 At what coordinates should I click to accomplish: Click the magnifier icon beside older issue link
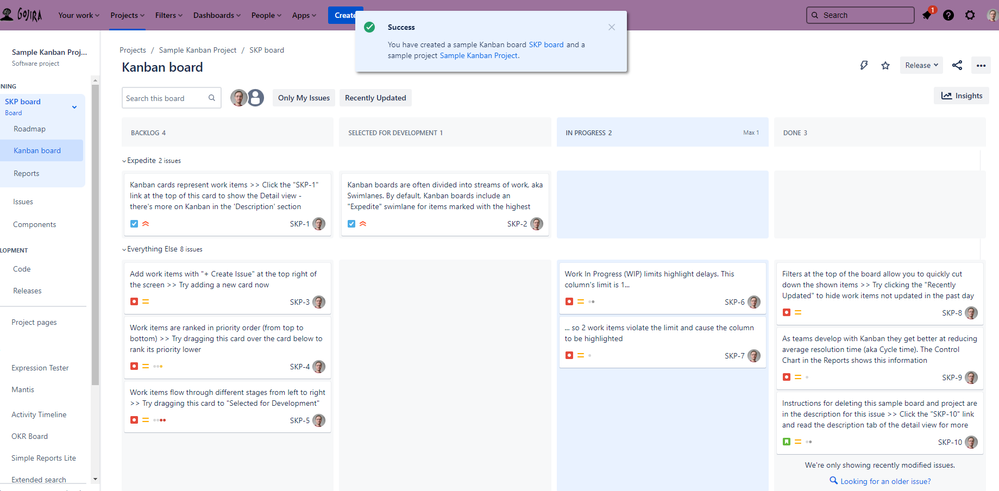click(833, 481)
